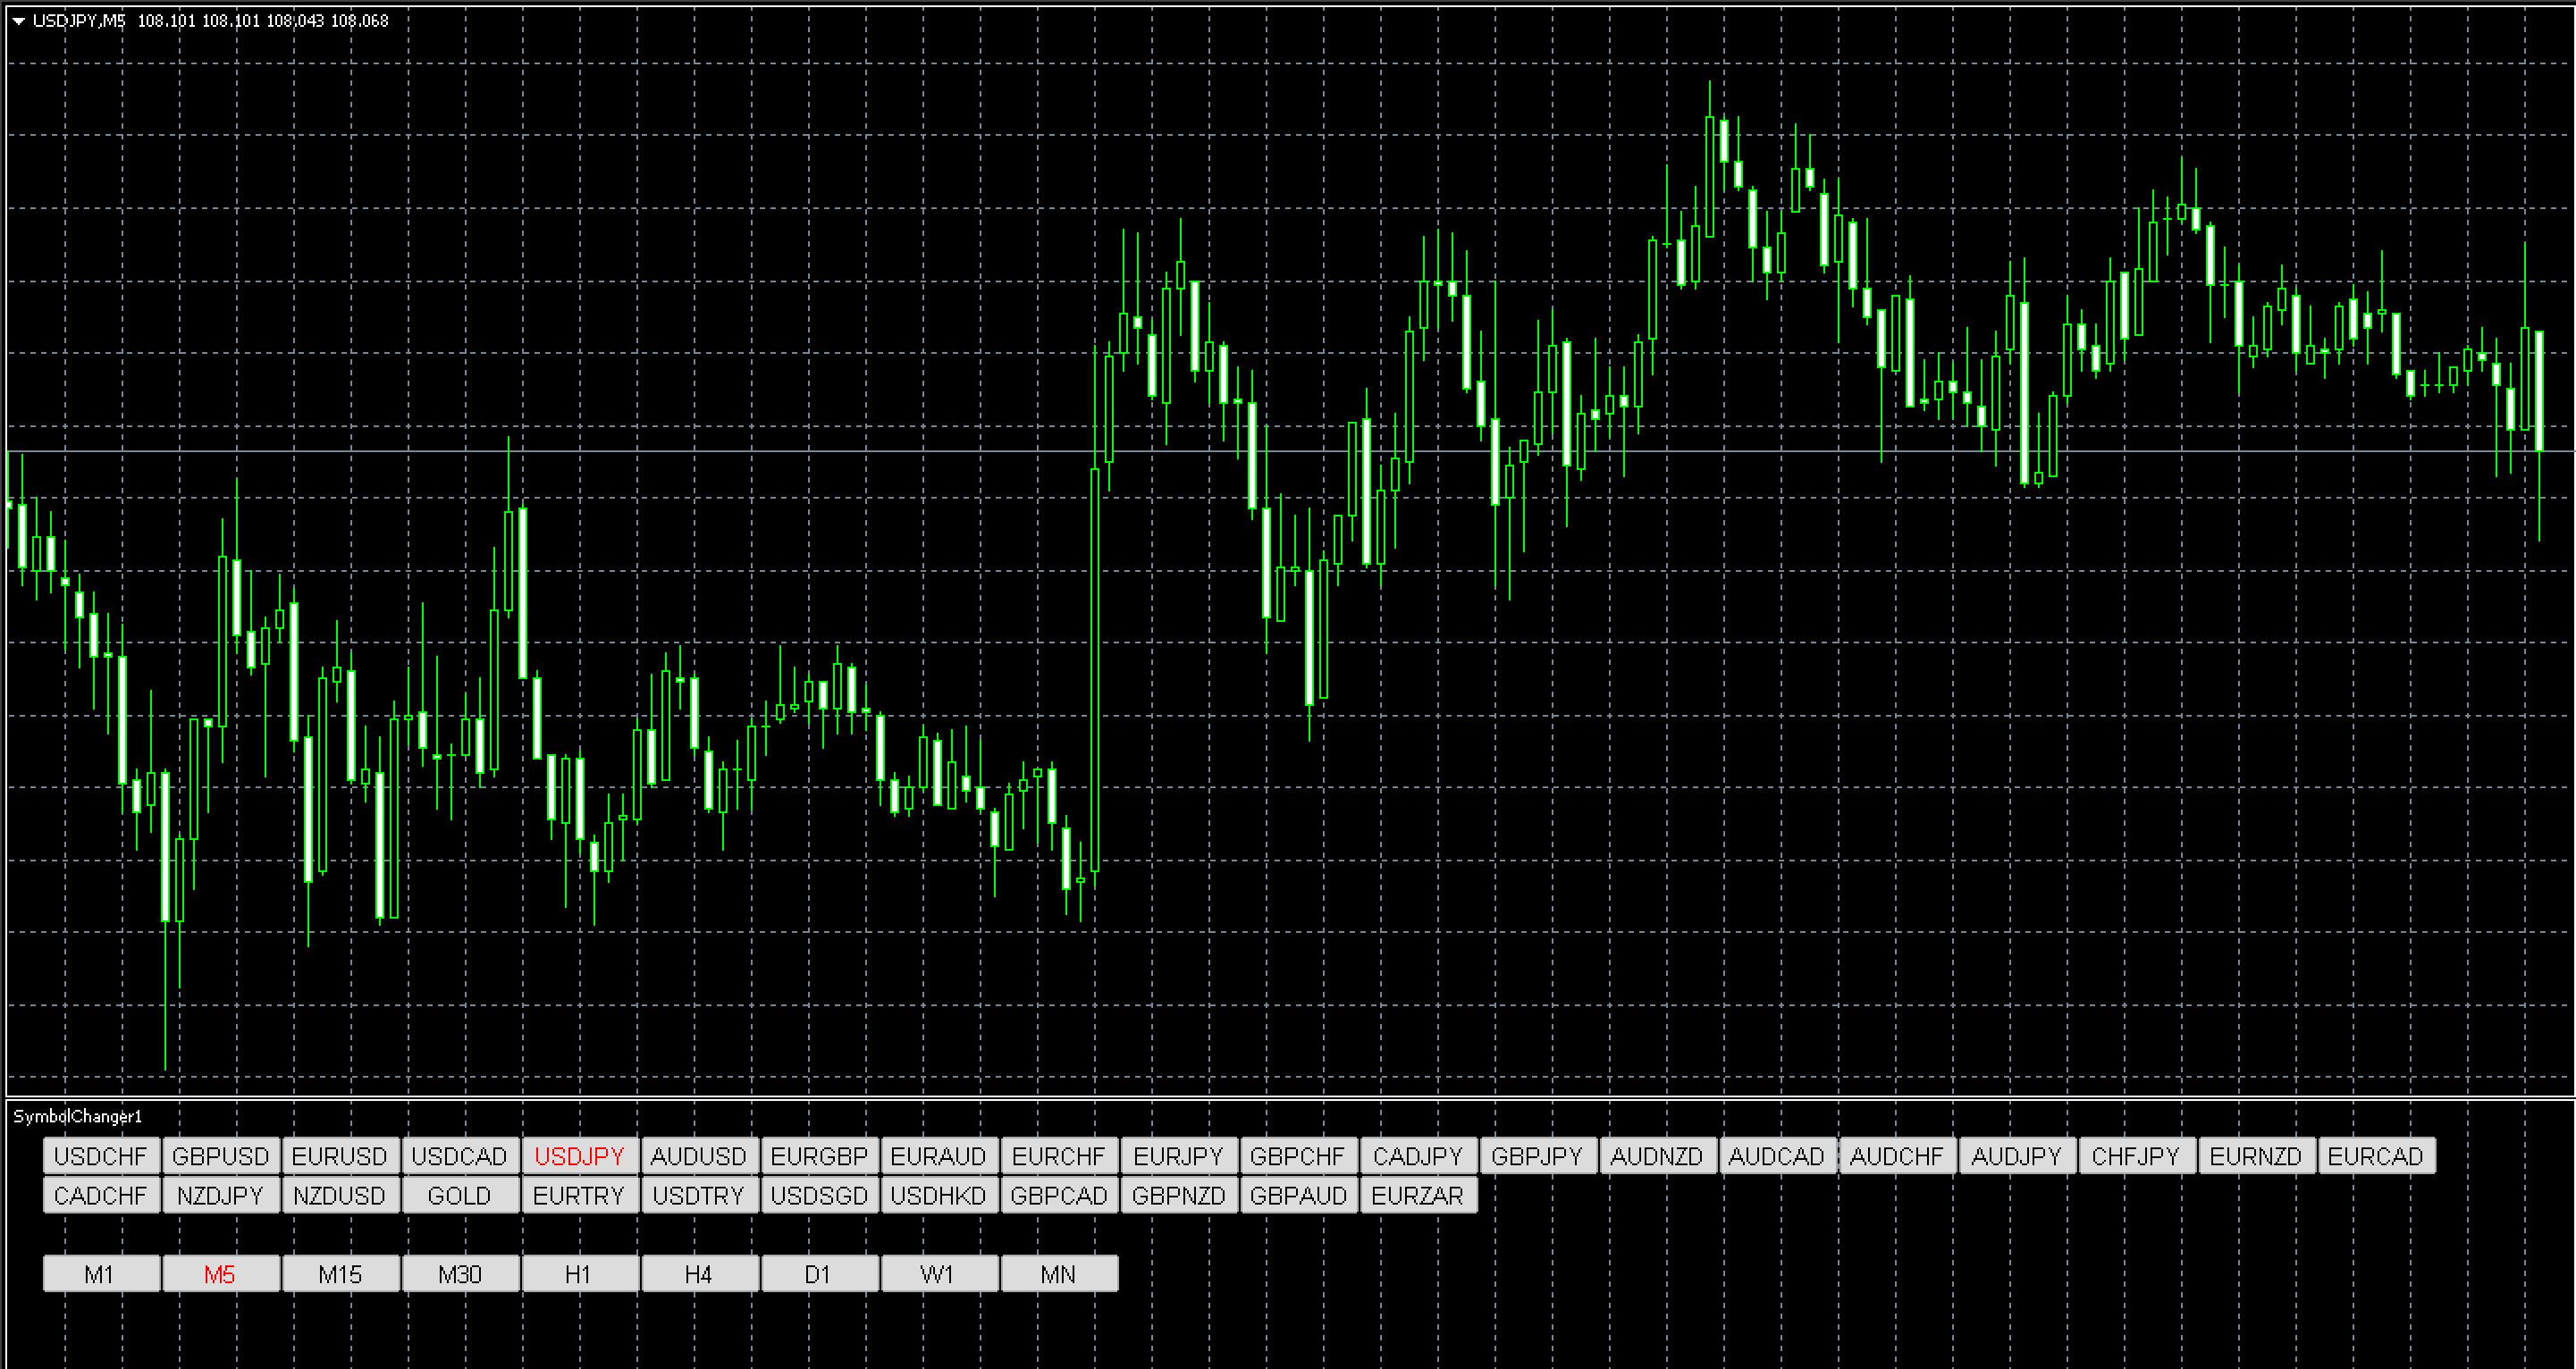This screenshot has width=2576, height=1369.
Task: Click the OHLC price values in header
Action: [x=263, y=20]
